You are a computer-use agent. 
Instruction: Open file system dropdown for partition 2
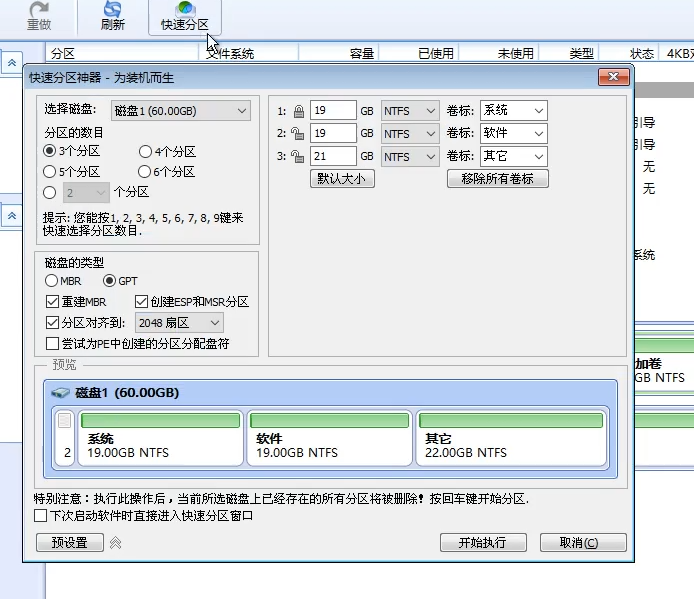(x=410, y=134)
